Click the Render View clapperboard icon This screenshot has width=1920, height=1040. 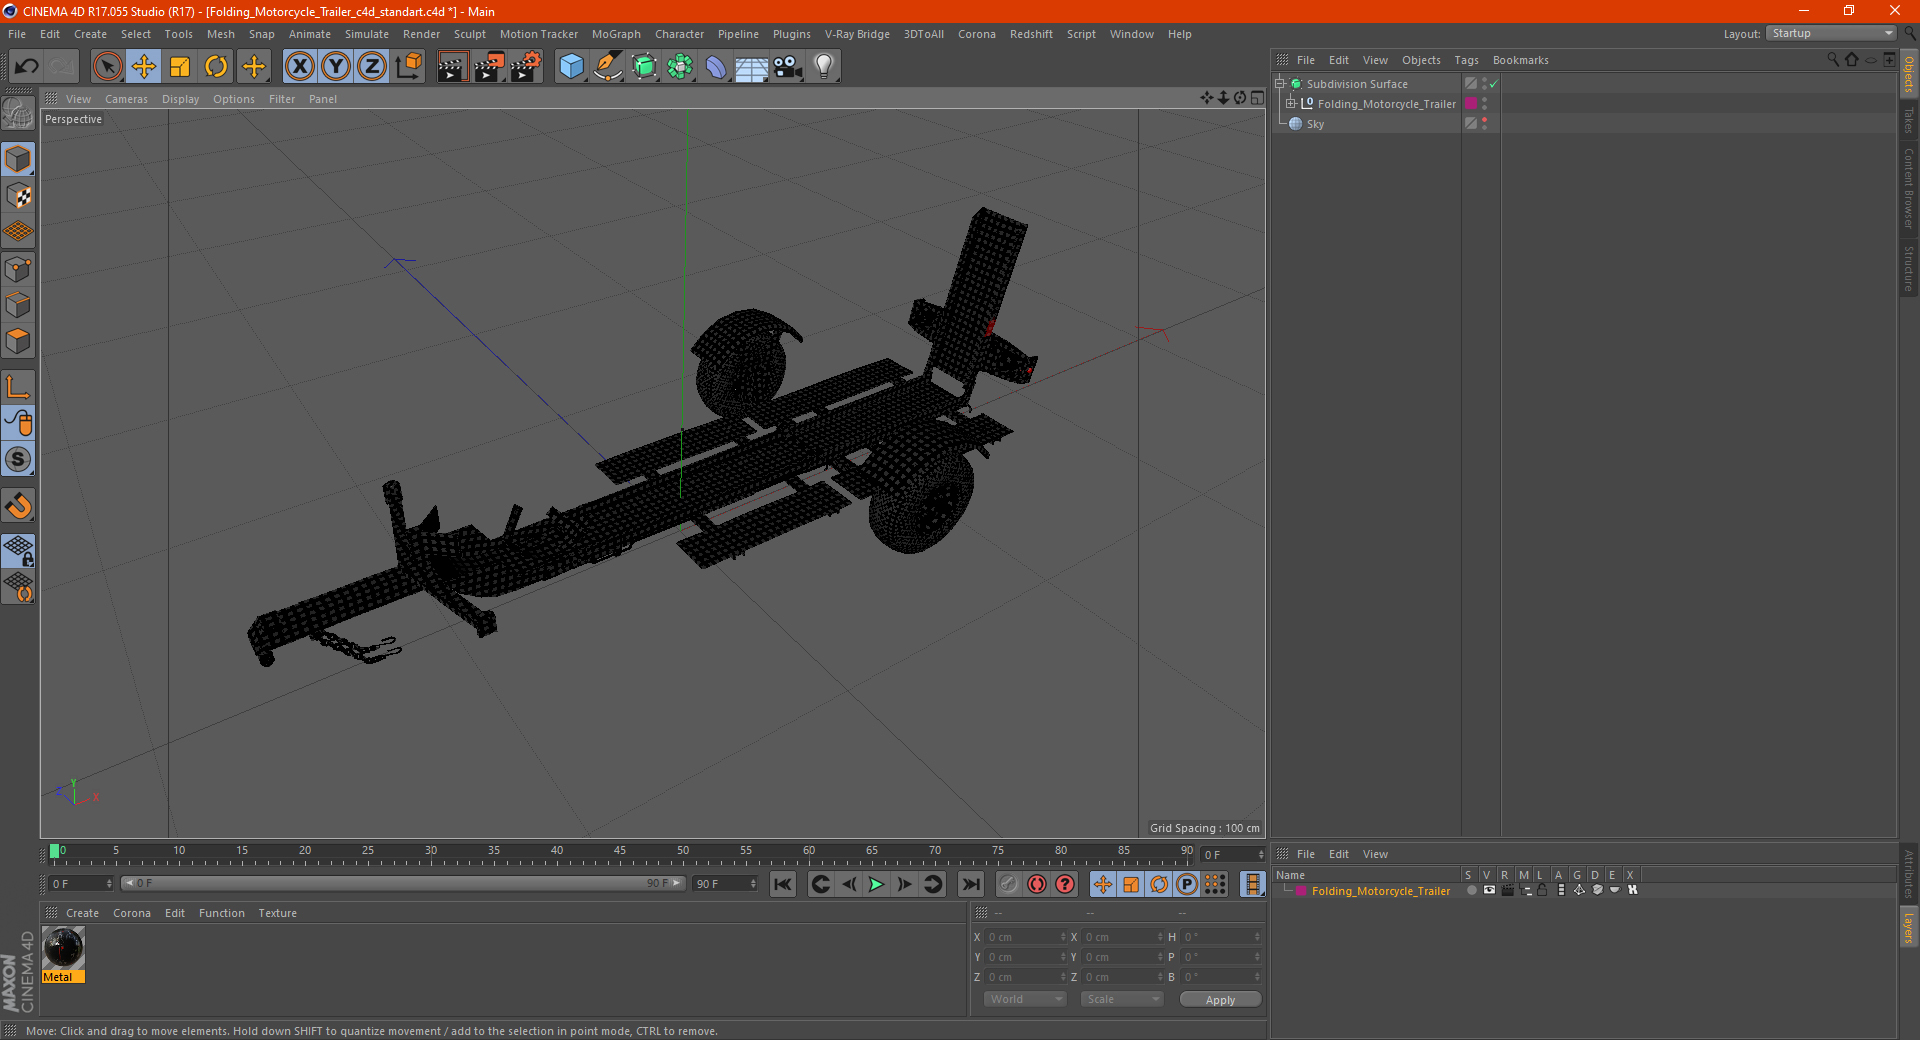tap(452, 67)
